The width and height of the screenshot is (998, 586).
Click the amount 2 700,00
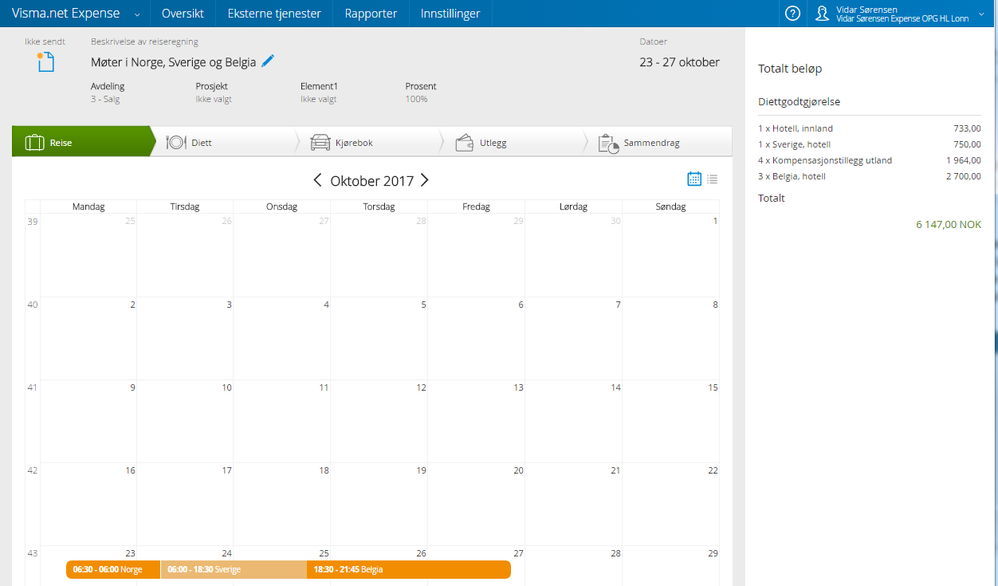pos(964,176)
